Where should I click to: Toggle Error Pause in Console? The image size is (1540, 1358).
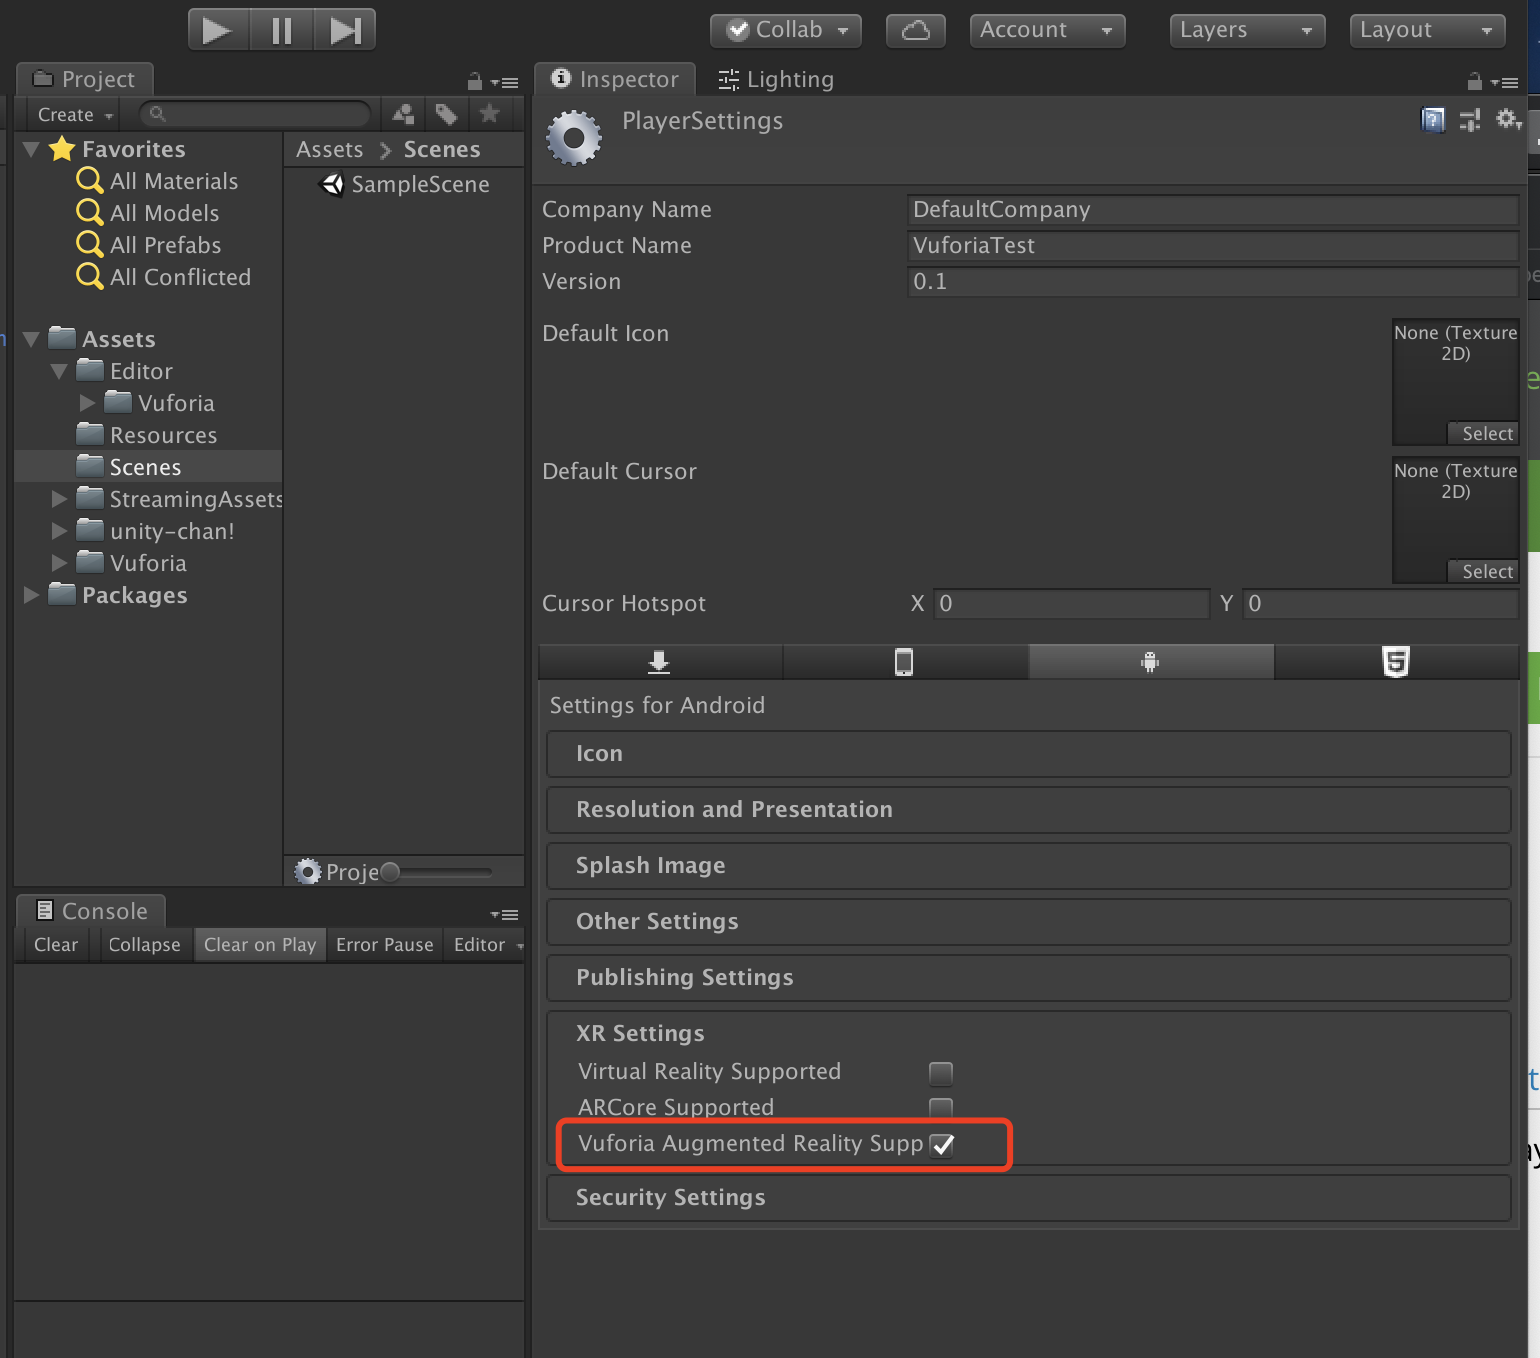click(385, 945)
